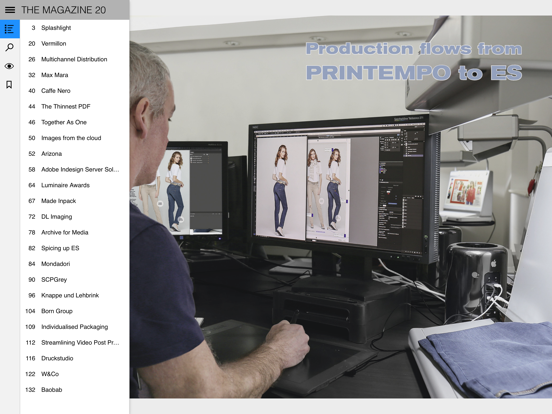The height and width of the screenshot is (414, 552).
Task: Click THE MAGAZINE 20 title
Action: tap(63, 10)
